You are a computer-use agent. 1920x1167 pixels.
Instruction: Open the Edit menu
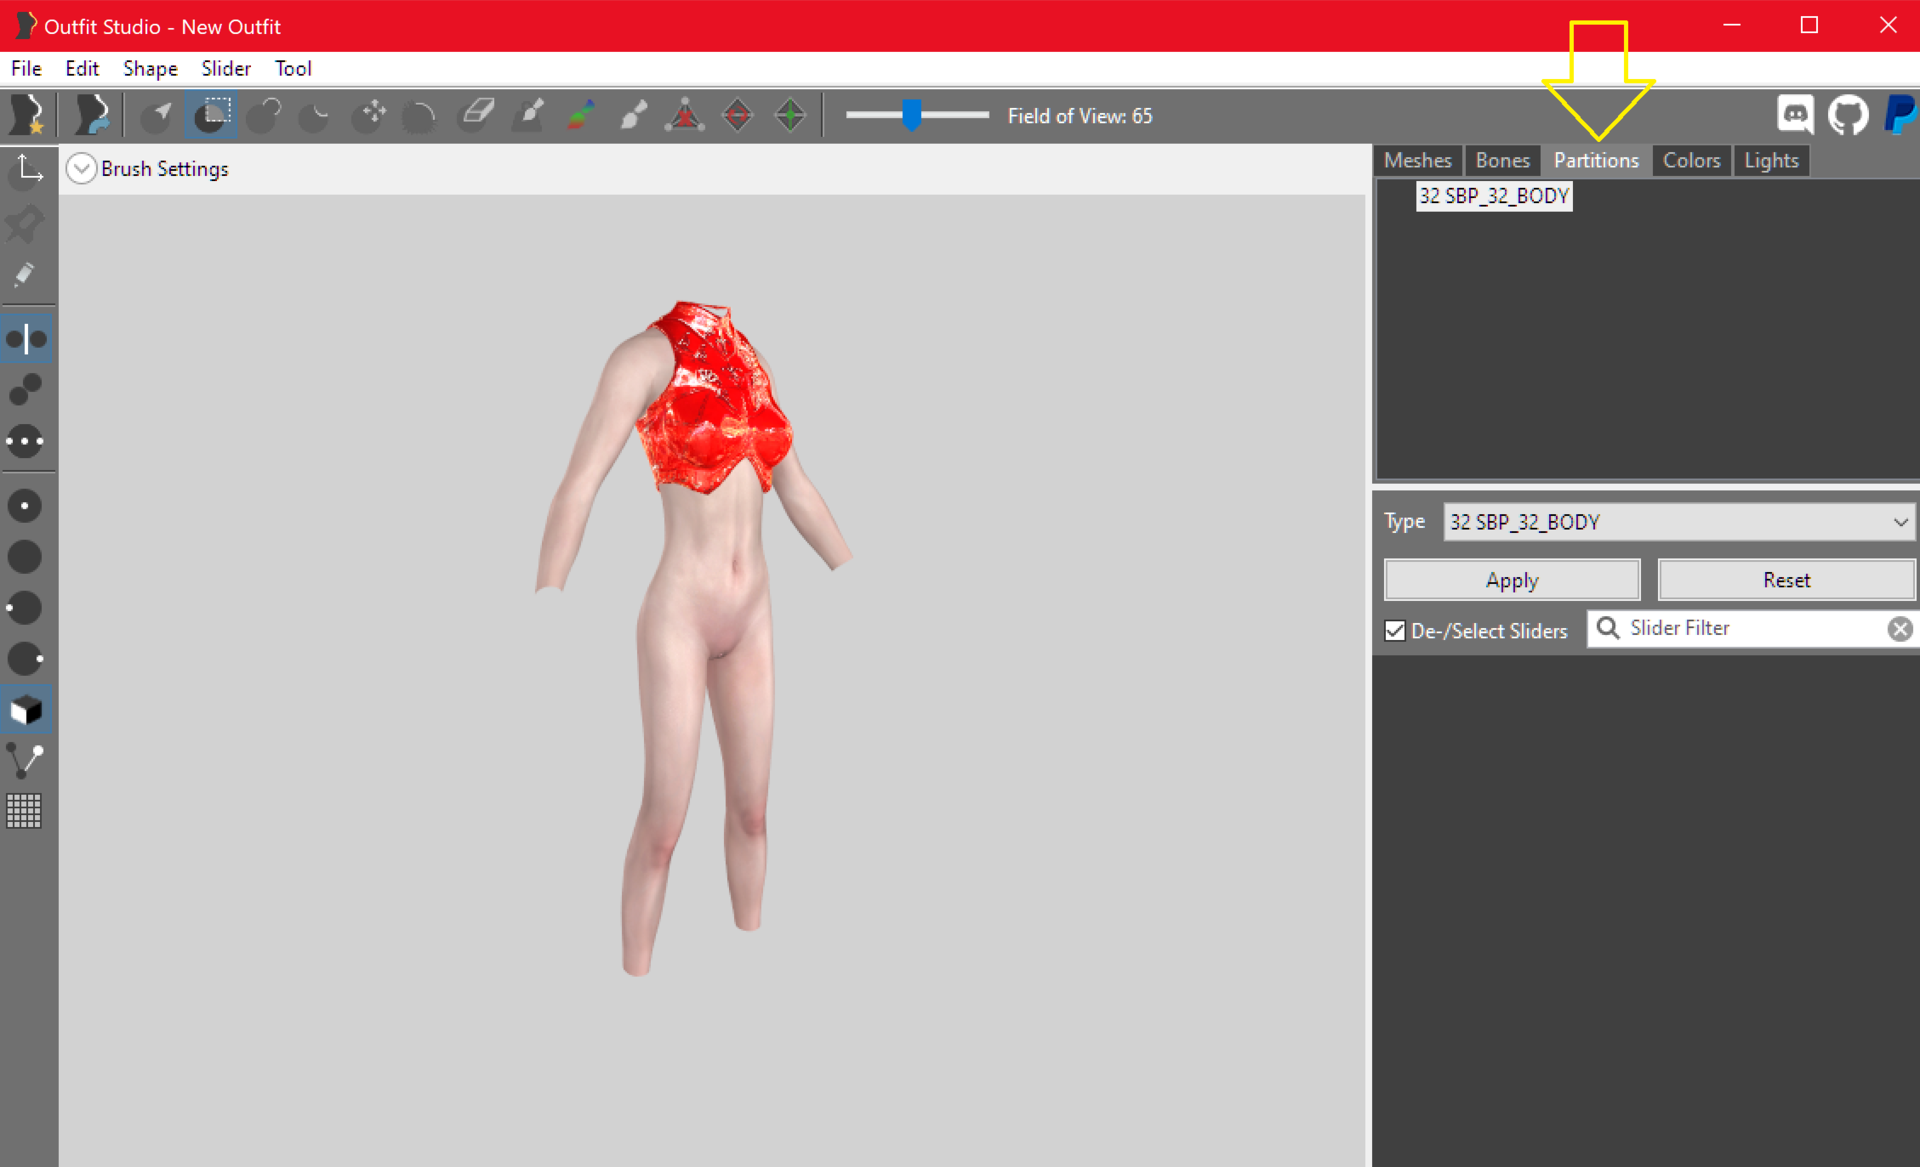click(x=82, y=69)
